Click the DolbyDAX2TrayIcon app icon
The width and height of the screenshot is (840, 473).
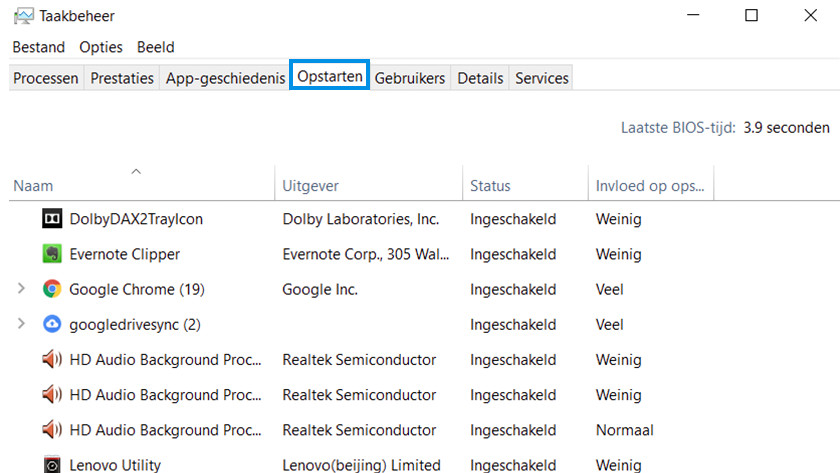click(x=52, y=219)
